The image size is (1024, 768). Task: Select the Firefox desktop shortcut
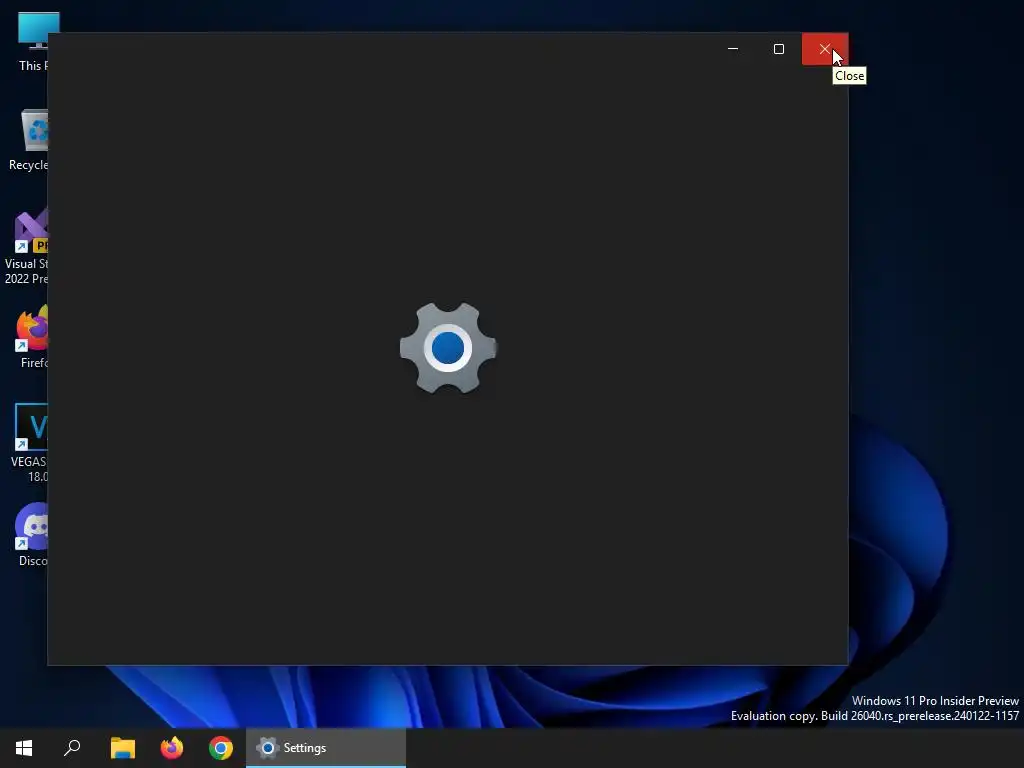pyautogui.click(x=33, y=337)
